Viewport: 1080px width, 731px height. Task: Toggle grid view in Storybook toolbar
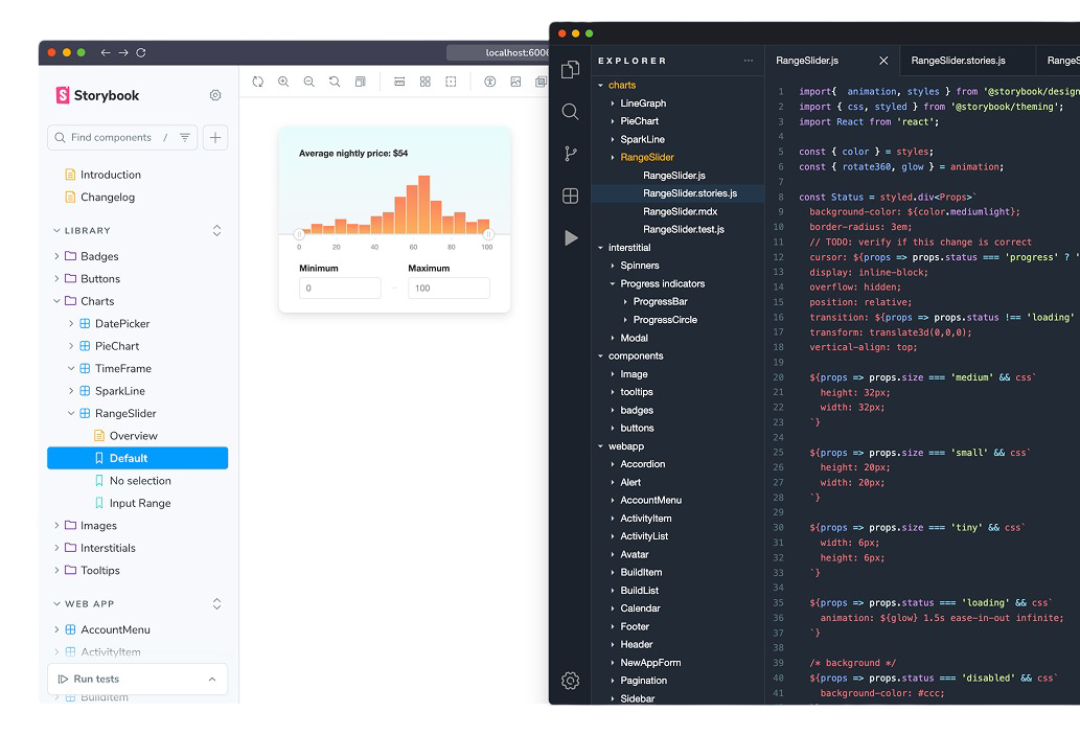coord(425,81)
